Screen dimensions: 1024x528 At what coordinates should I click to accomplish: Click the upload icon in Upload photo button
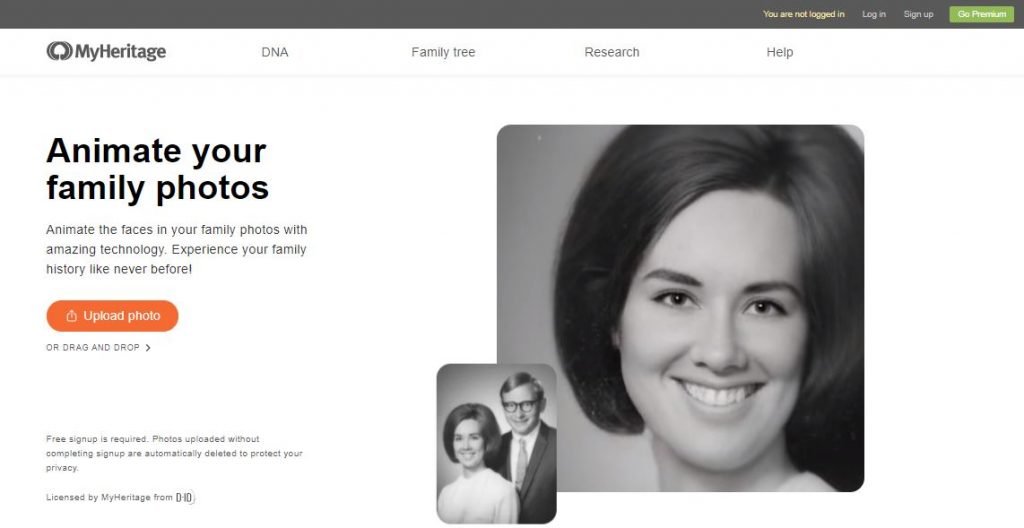pos(72,316)
